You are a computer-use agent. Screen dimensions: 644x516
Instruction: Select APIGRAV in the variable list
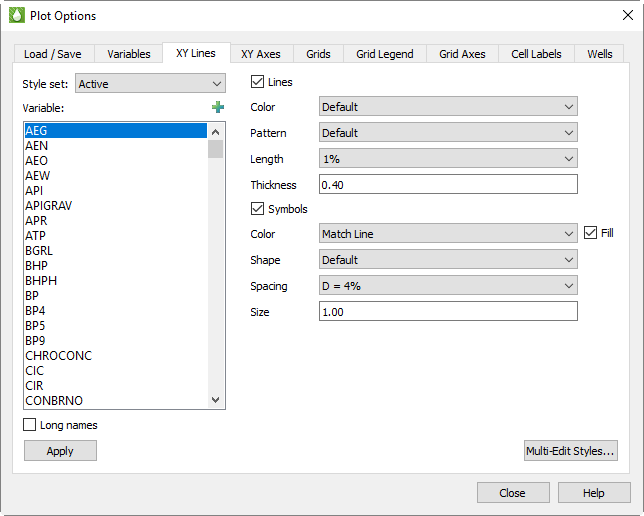coord(116,205)
